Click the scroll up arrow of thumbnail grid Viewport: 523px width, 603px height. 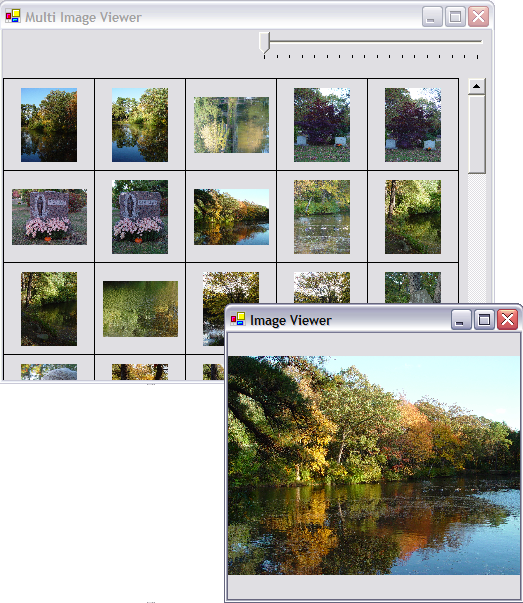point(476,87)
